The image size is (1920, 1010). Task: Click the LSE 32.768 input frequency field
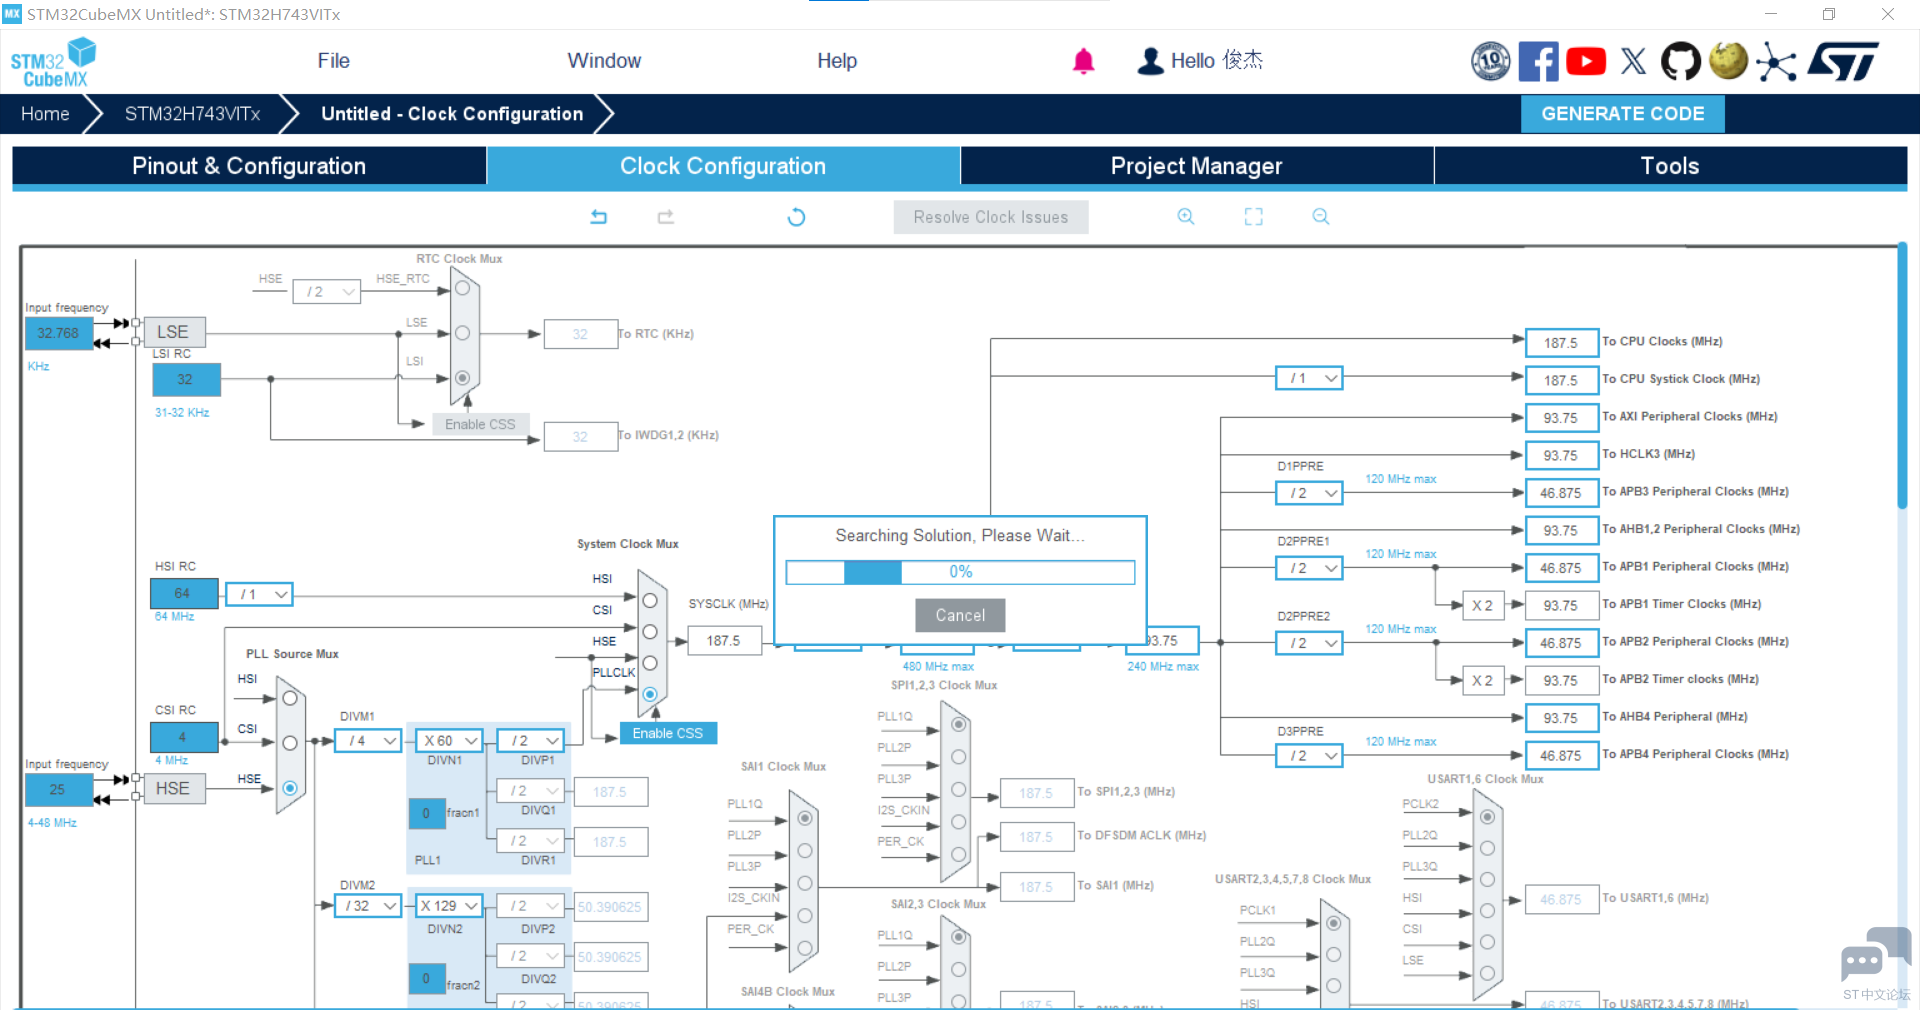click(x=58, y=333)
